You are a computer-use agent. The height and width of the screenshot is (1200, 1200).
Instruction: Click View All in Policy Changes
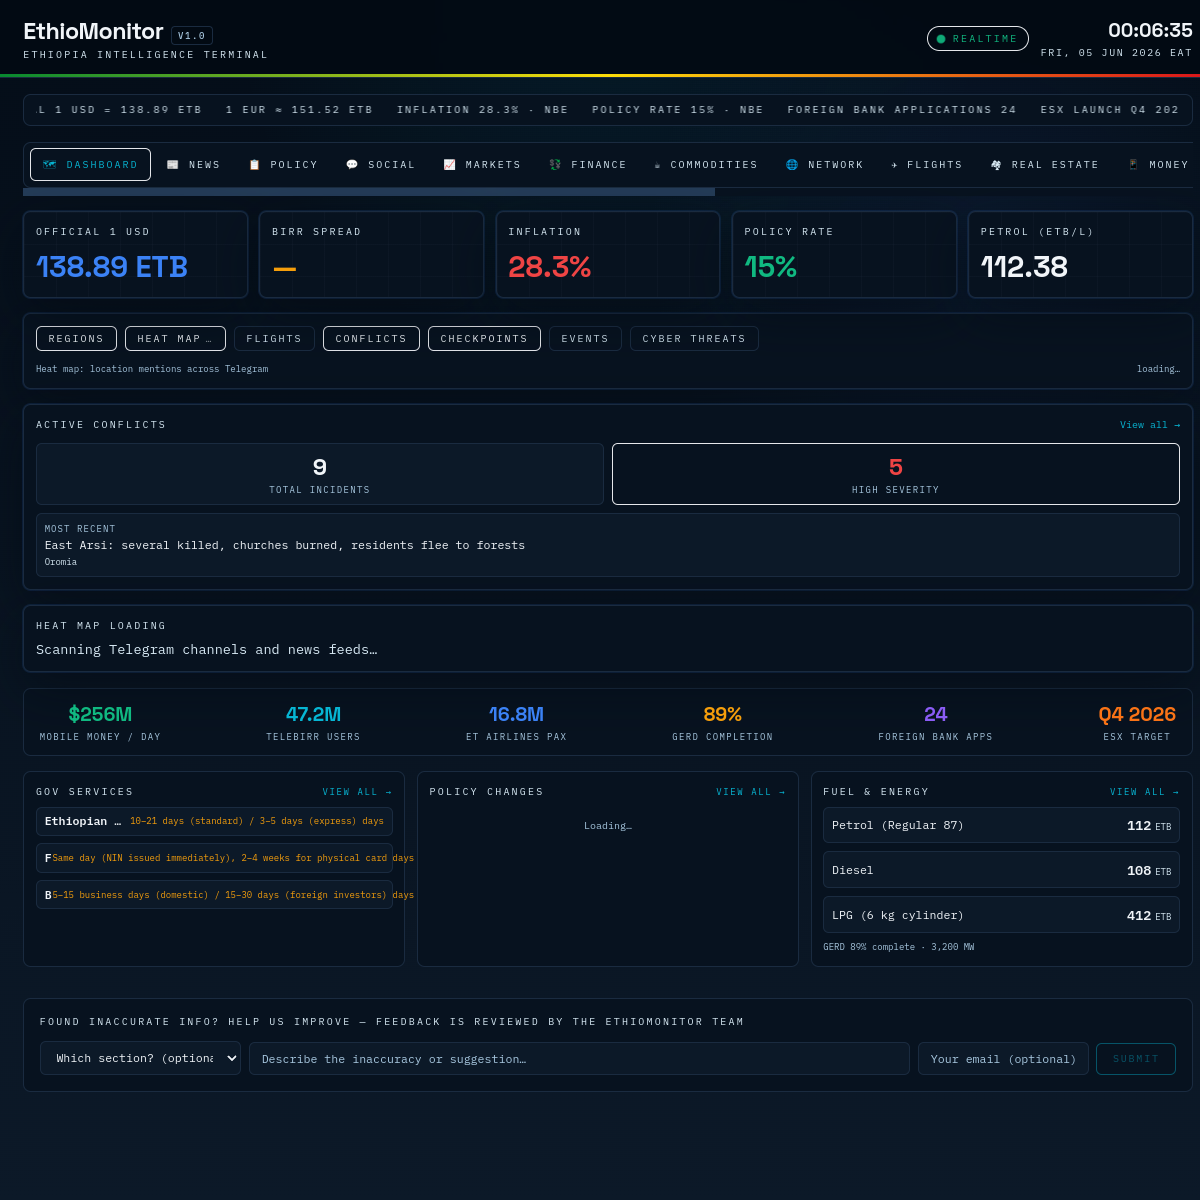751,792
